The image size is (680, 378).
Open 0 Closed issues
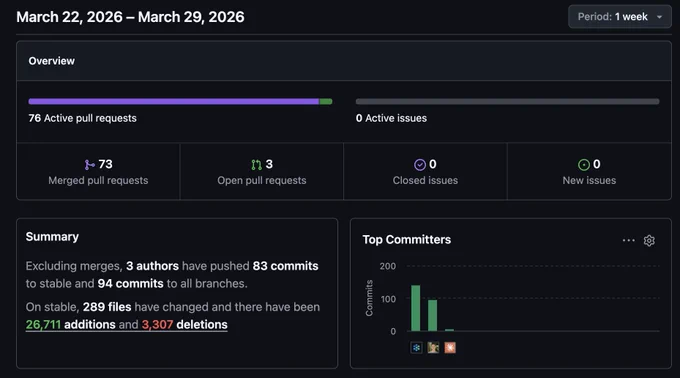coord(425,172)
